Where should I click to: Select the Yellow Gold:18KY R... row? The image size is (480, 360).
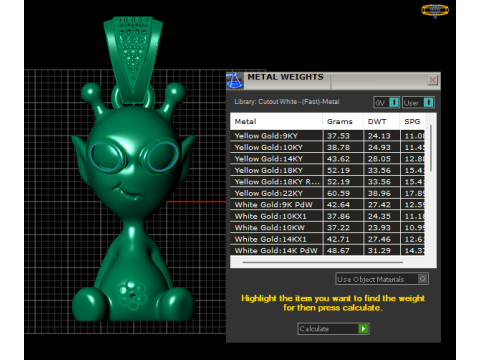327,182
